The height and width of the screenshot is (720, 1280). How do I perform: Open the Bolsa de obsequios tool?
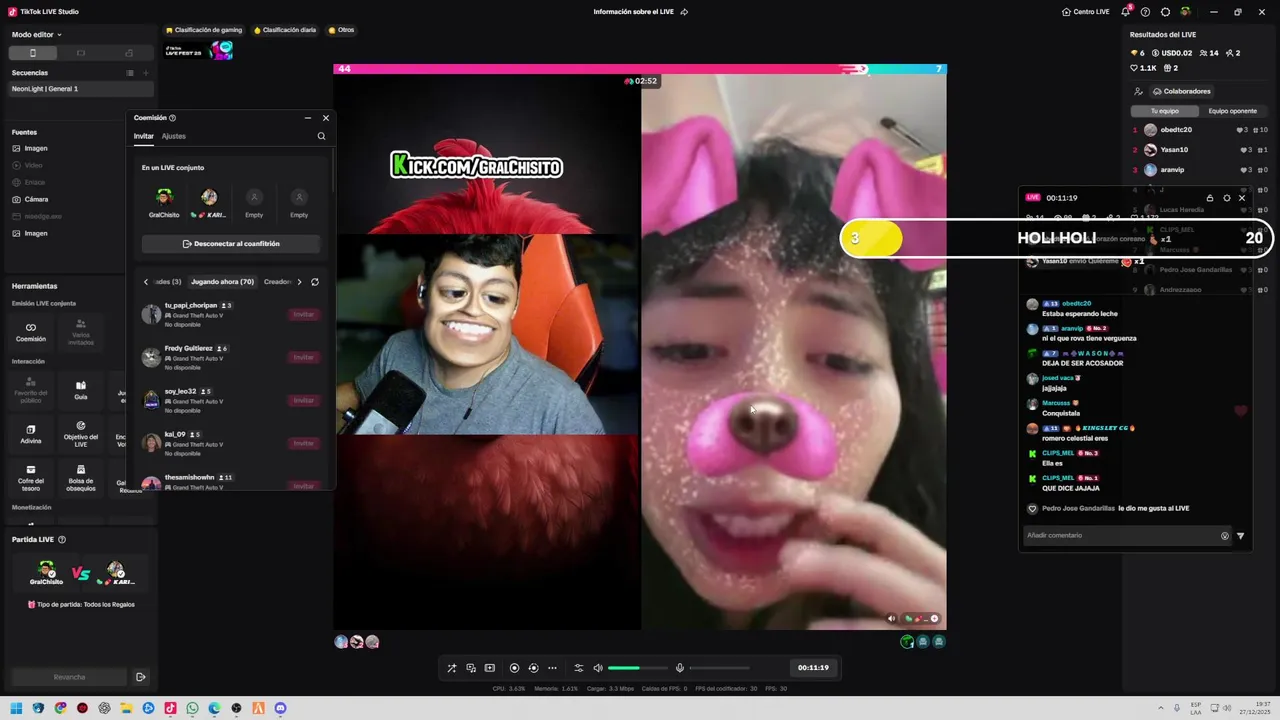click(81, 477)
